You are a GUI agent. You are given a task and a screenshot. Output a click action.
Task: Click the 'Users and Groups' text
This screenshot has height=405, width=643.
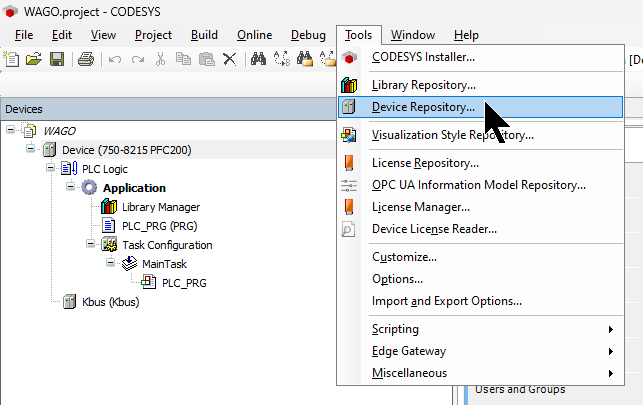tap(520, 389)
